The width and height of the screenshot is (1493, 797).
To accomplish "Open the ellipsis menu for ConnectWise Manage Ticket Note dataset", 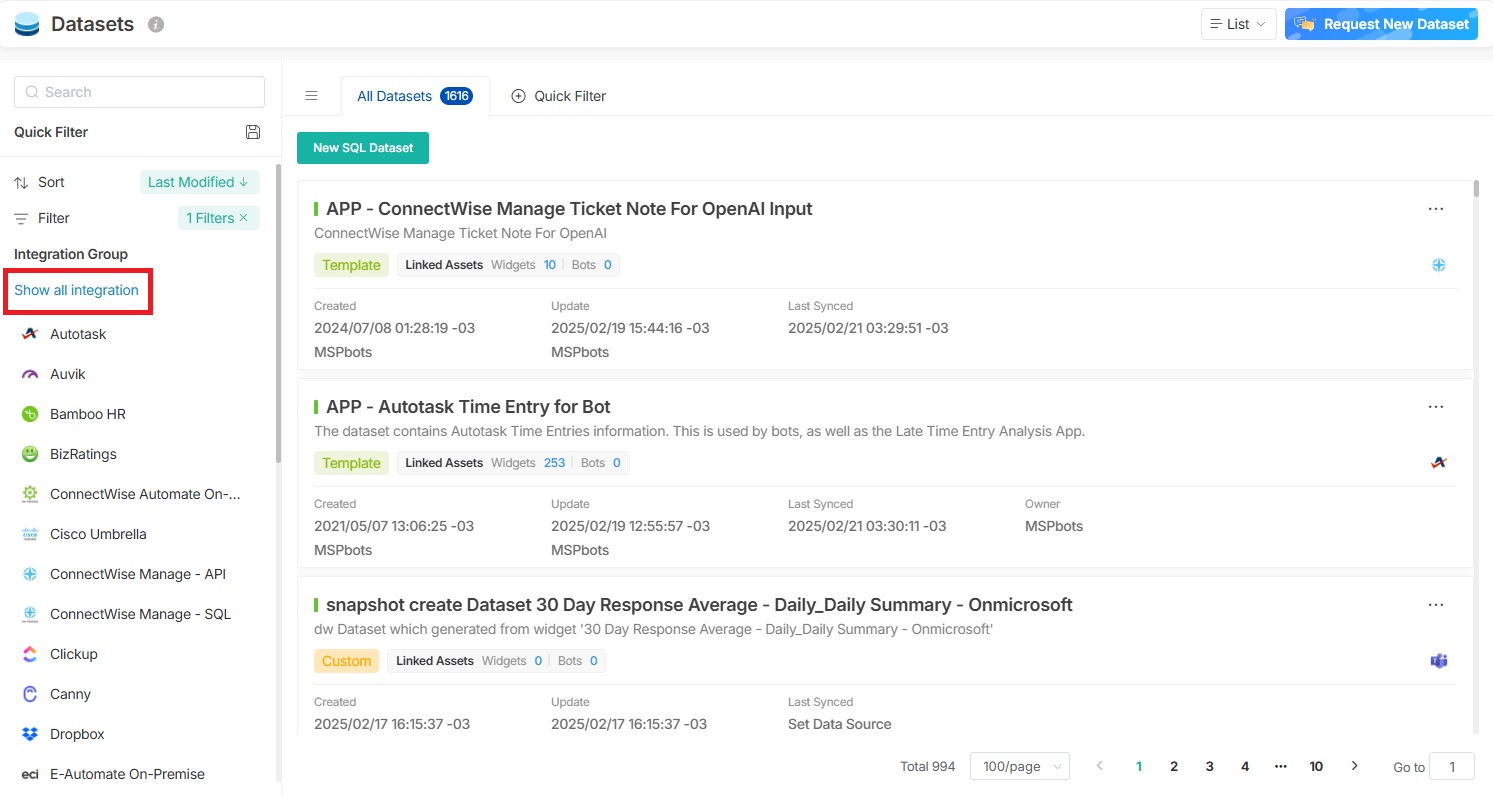I will (1435, 209).
